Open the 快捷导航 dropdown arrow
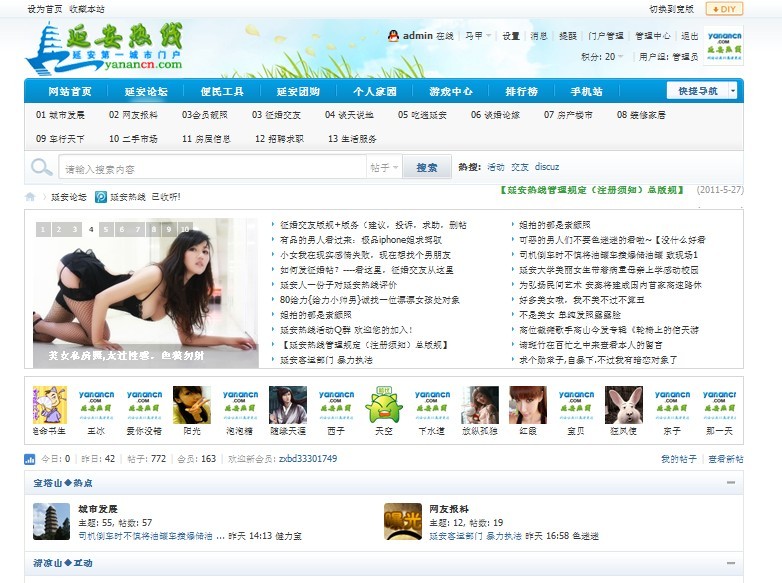782x583 pixels. (x=732, y=91)
